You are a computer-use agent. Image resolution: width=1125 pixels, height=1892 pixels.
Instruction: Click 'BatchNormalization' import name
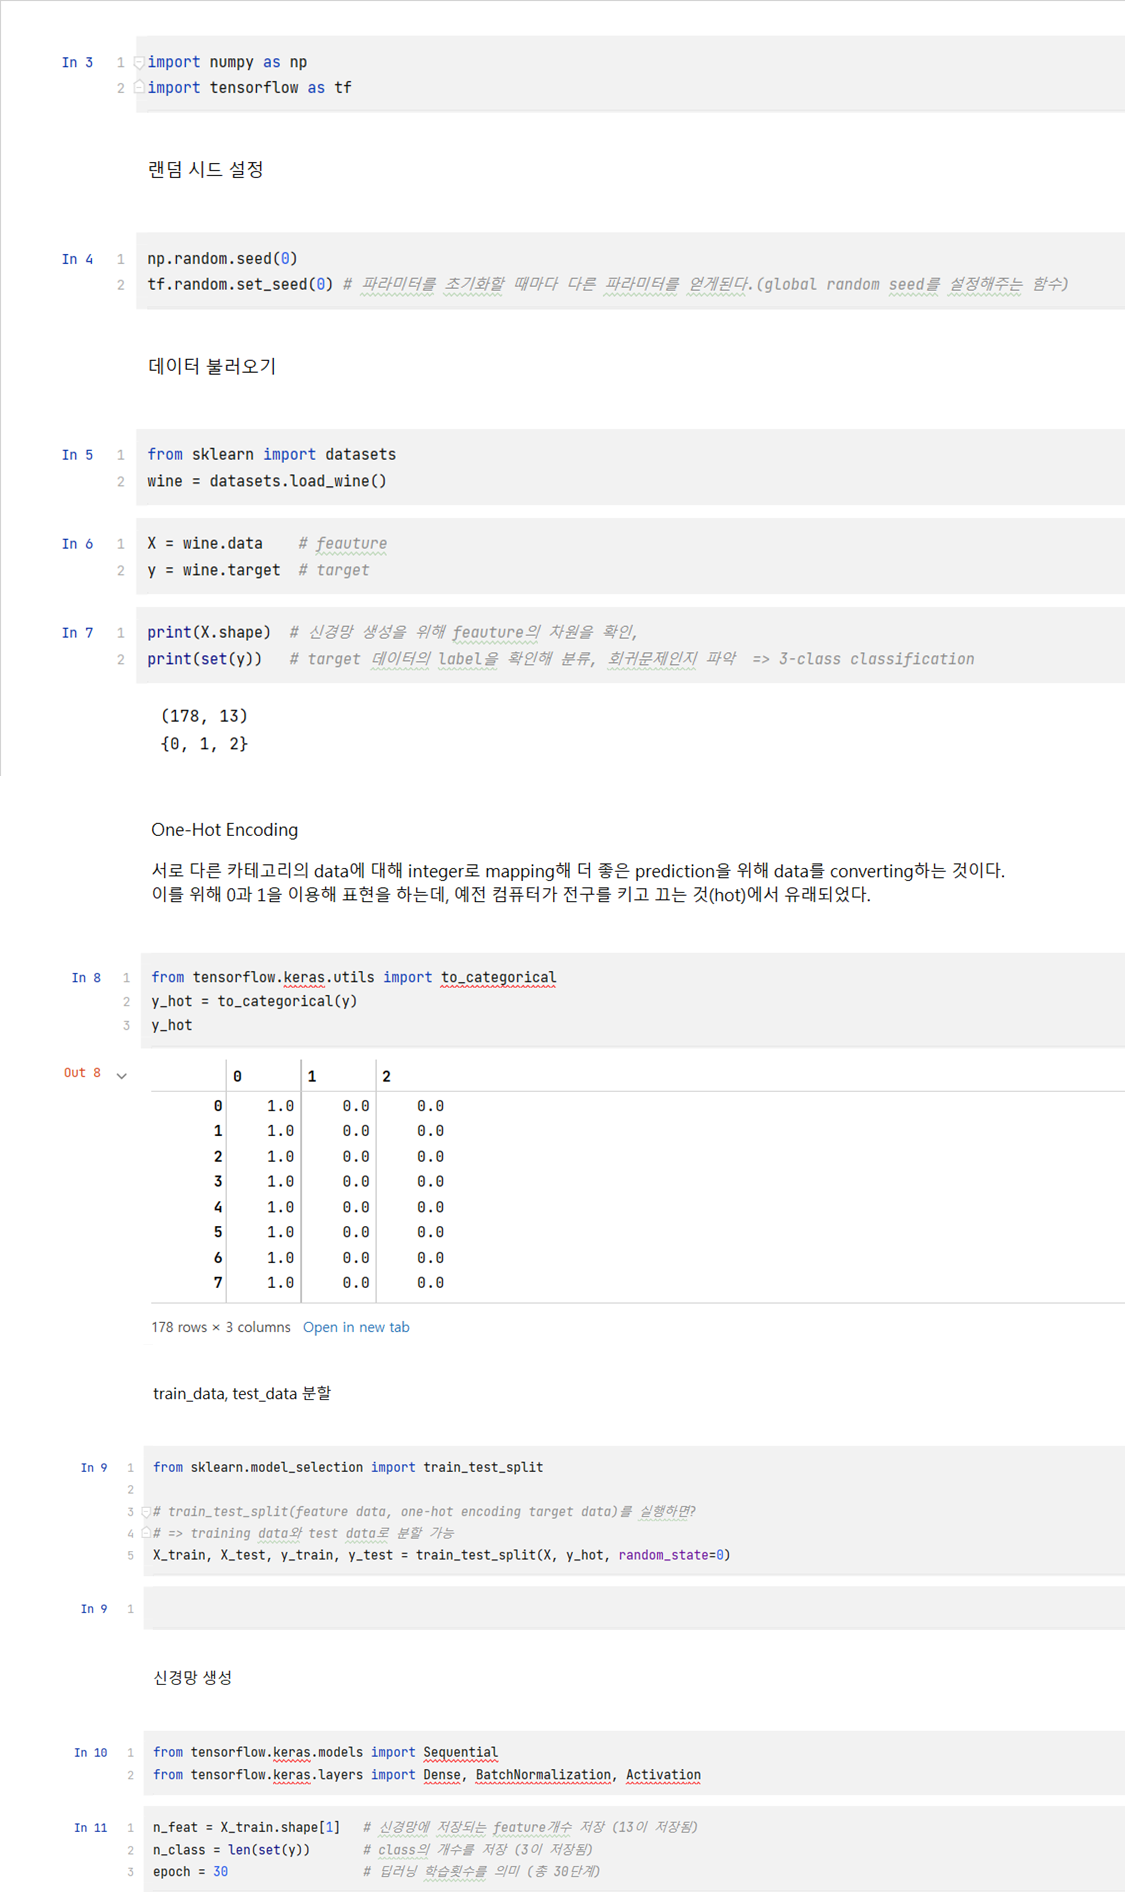click(x=543, y=1775)
